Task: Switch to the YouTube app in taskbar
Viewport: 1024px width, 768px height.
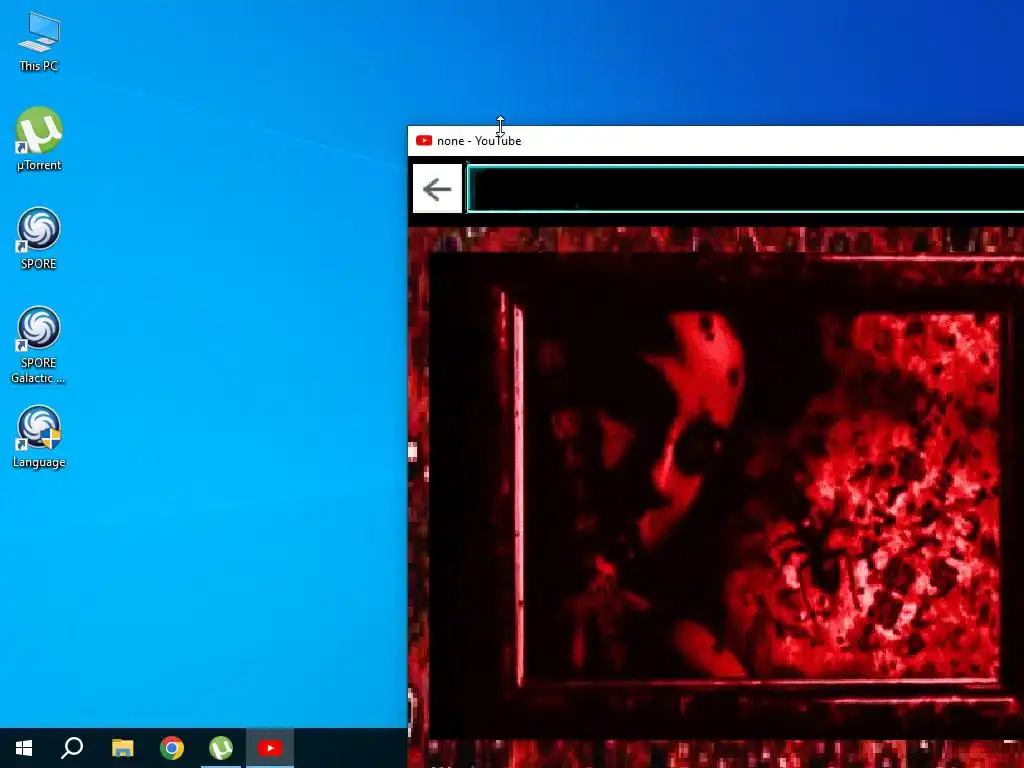Action: pos(270,748)
